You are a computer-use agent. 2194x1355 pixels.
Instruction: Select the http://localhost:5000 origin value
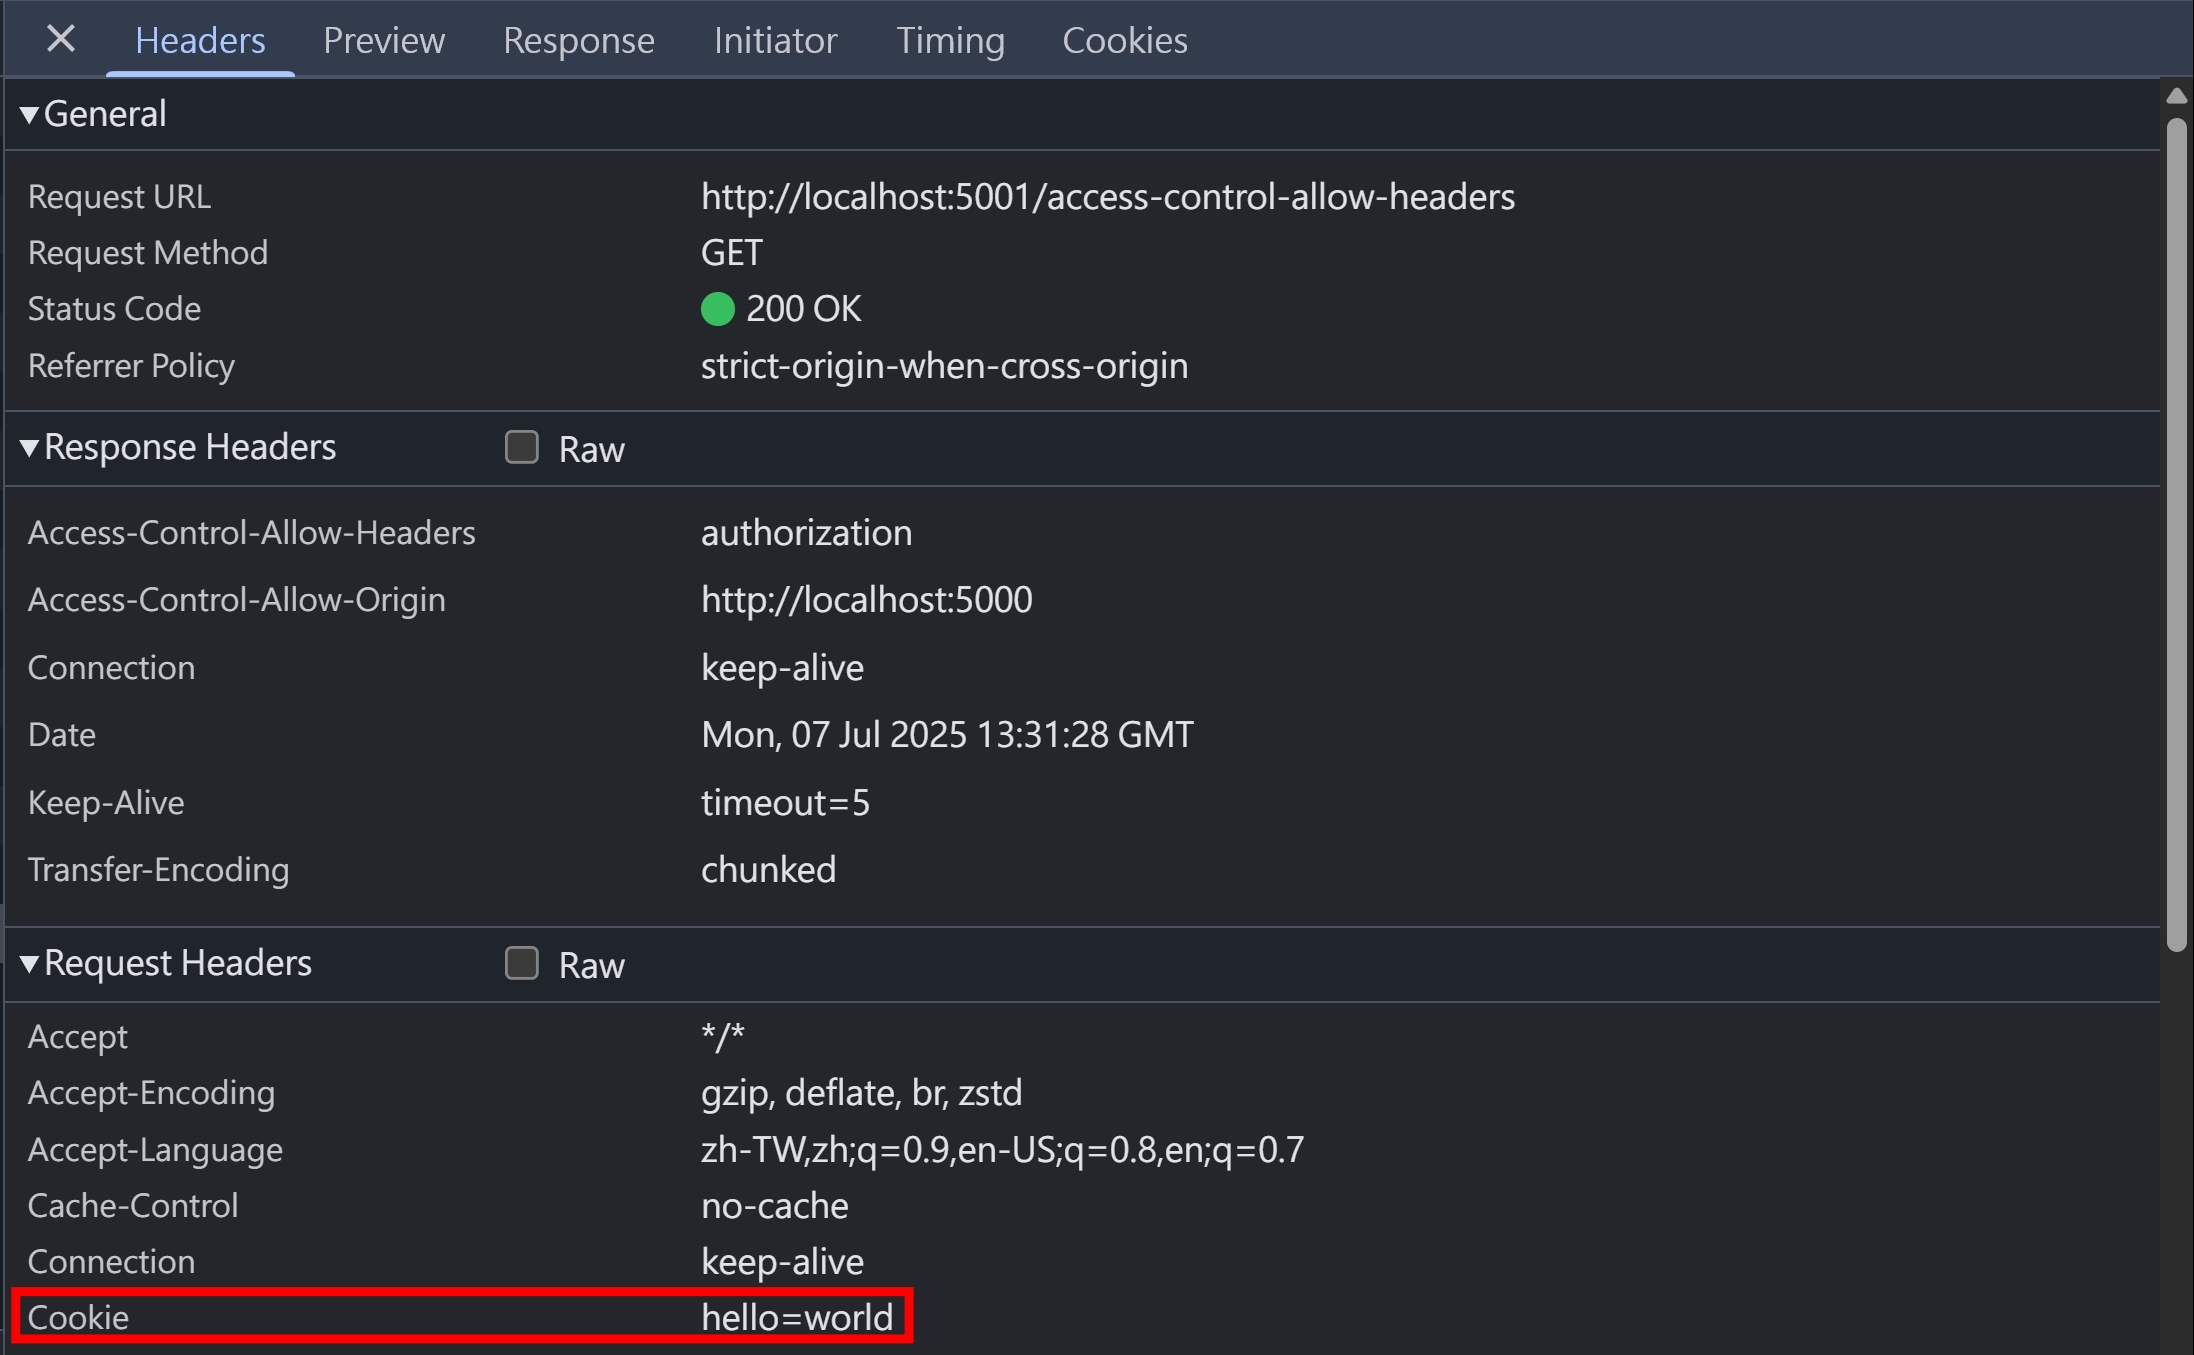(867, 600)
